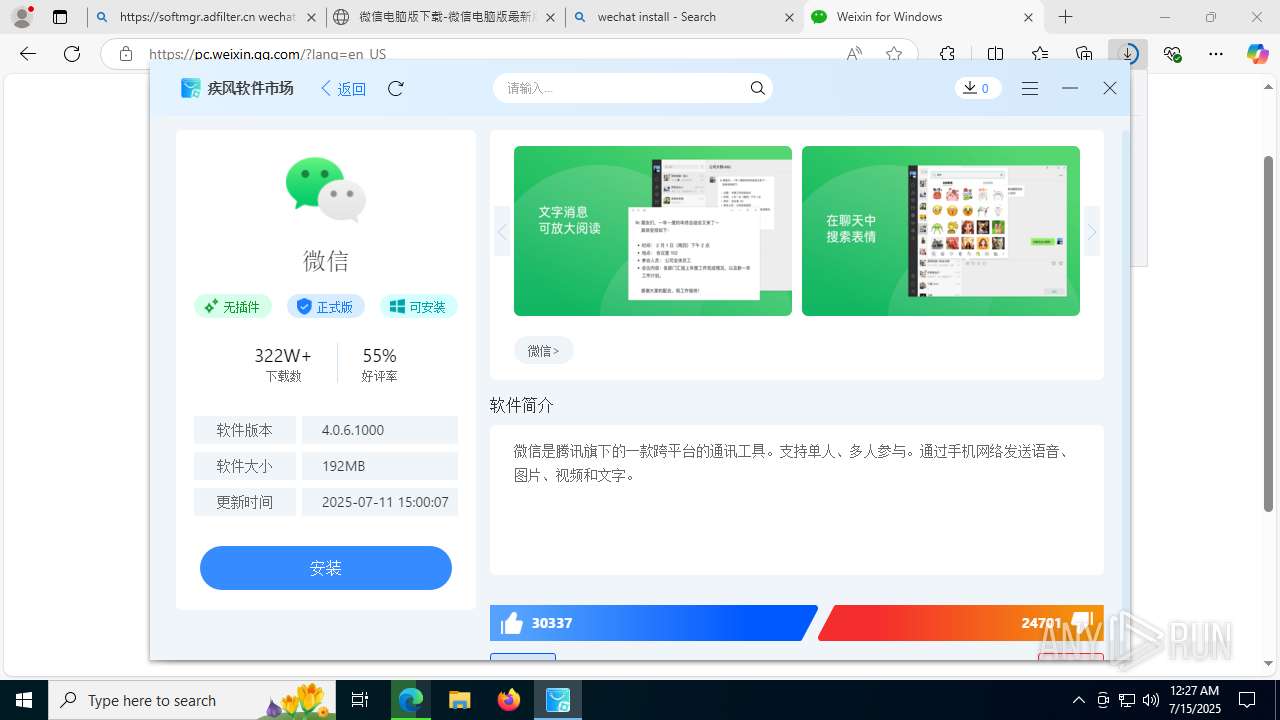This screenshot has height=720, width=1280.
Task: Click the Edge page refresh button
Action: 72,54
